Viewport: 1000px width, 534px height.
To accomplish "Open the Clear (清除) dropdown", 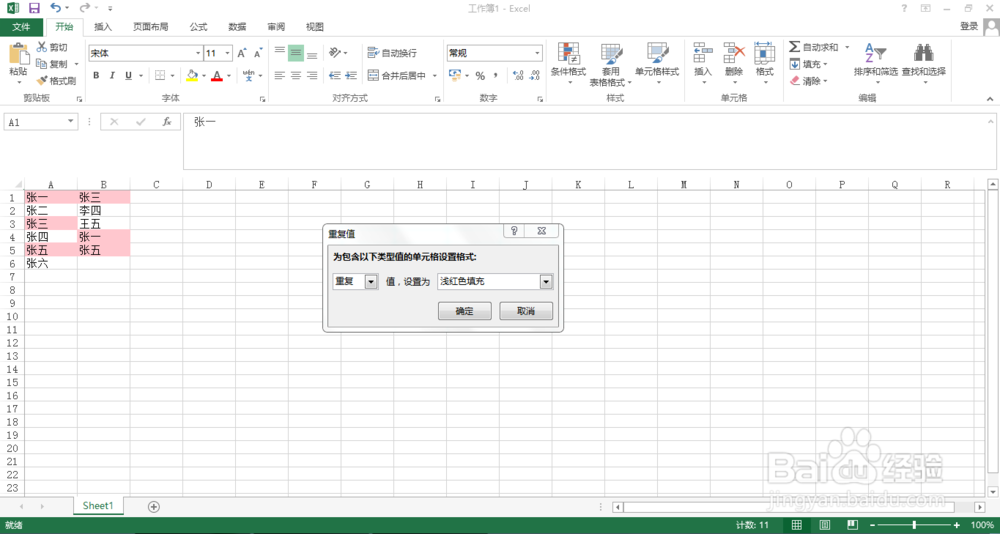I will point(808,81).
